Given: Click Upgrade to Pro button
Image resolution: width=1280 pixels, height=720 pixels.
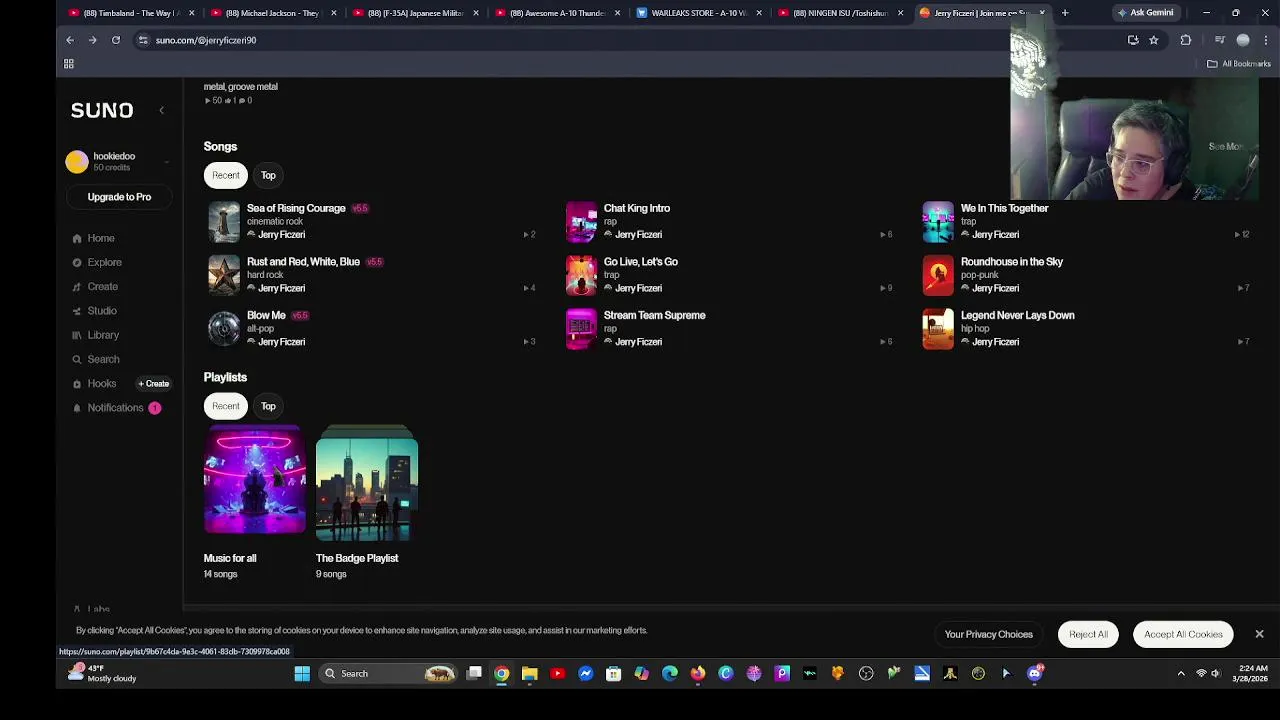Looking at the screenshot, I should coord(119,197).
